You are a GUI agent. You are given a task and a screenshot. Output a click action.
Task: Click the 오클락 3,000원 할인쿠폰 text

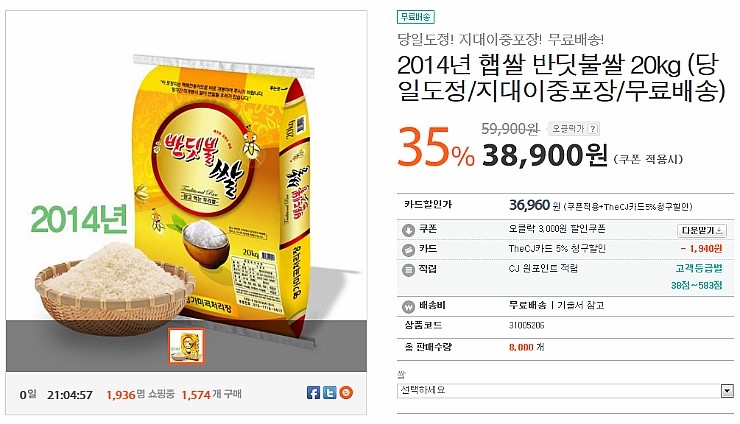(557, 229)
